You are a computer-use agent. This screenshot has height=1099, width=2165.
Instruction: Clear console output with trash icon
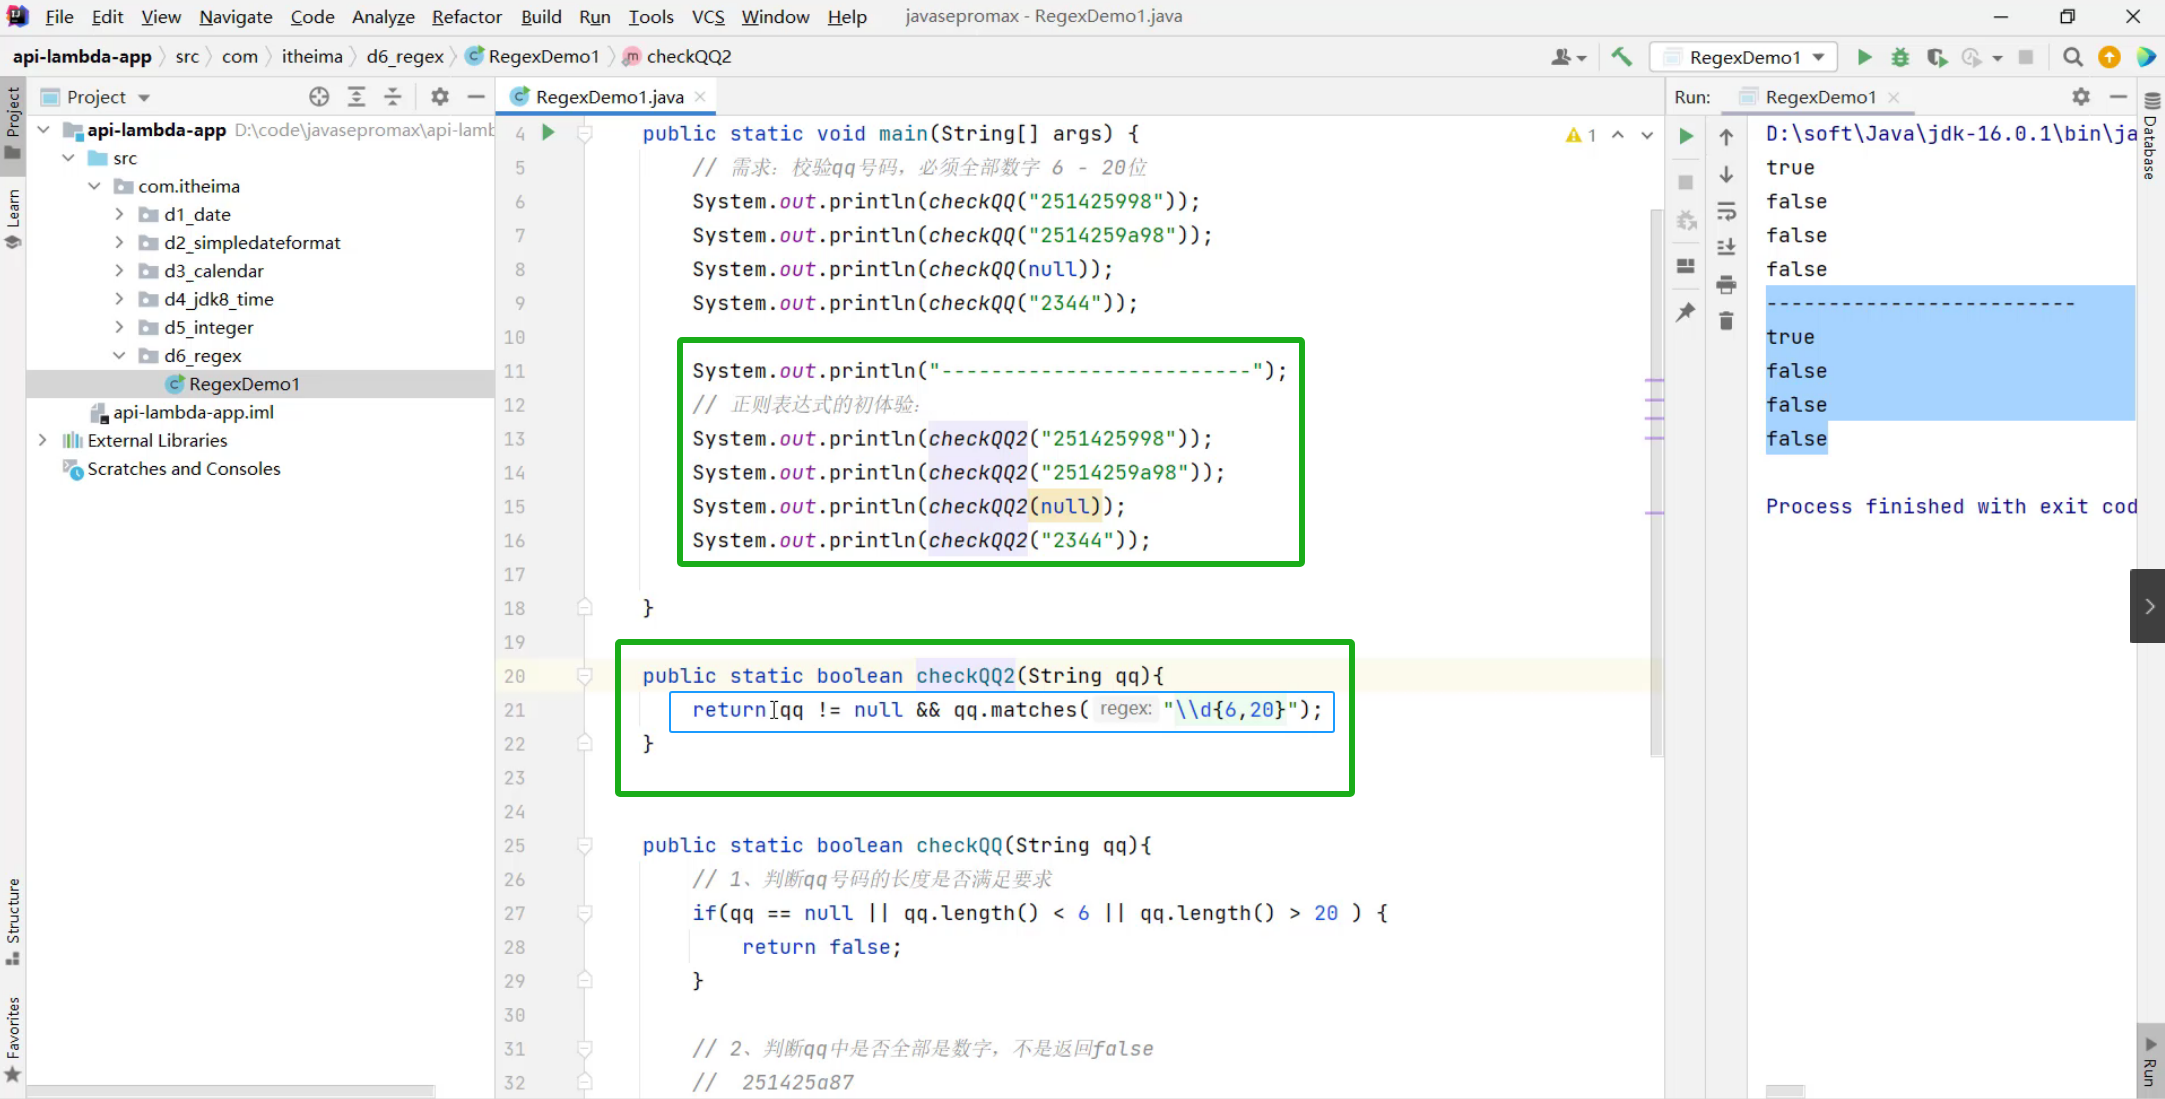(1726, 321)
